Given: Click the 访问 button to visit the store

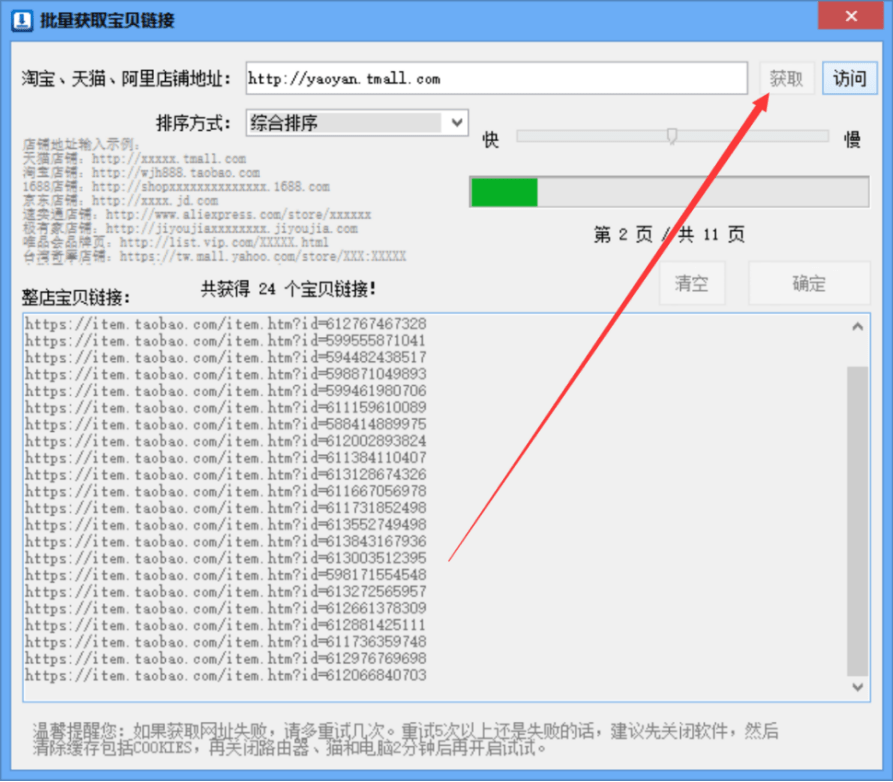Looking at the screenshot, I should 849,77.
